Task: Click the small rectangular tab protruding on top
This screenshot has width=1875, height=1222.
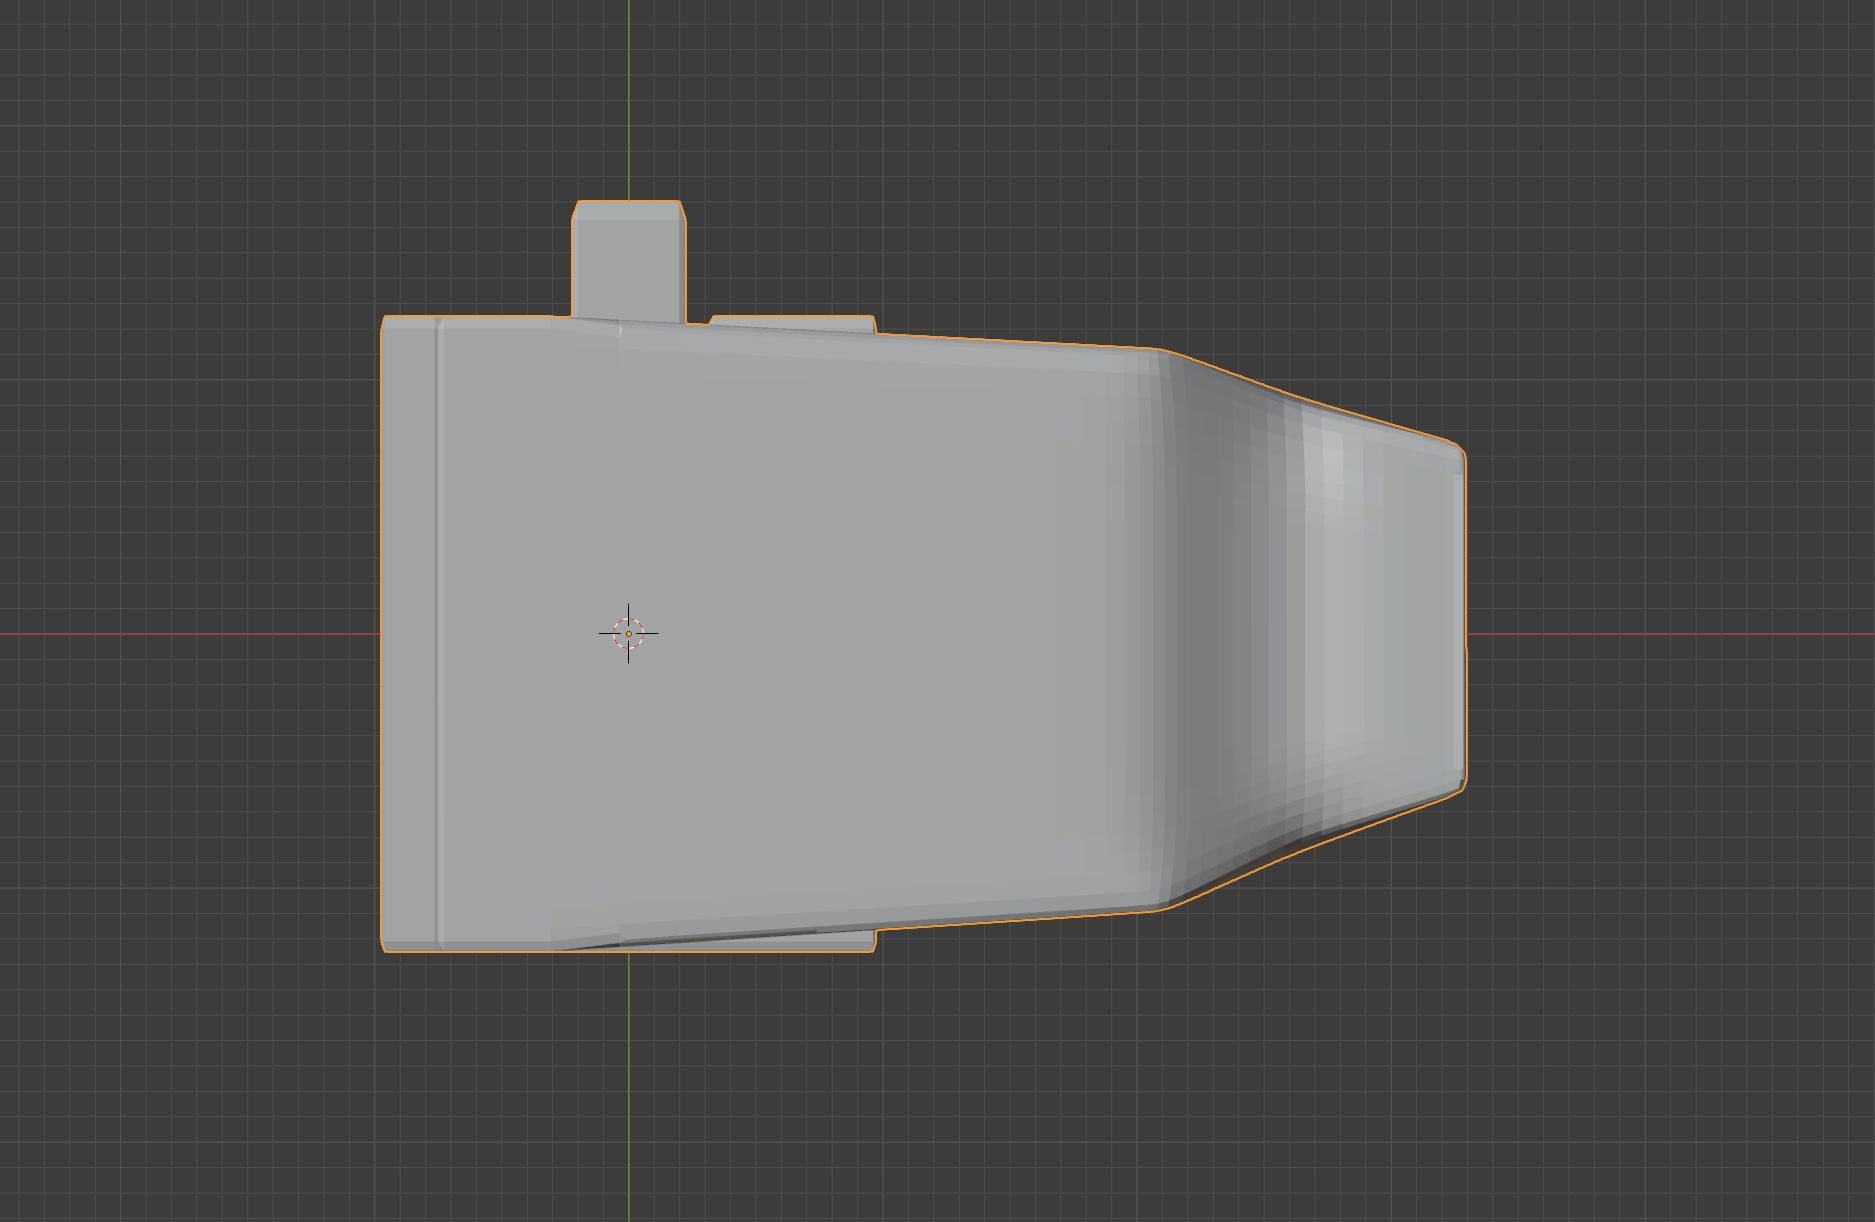Action: pos(629,260)
